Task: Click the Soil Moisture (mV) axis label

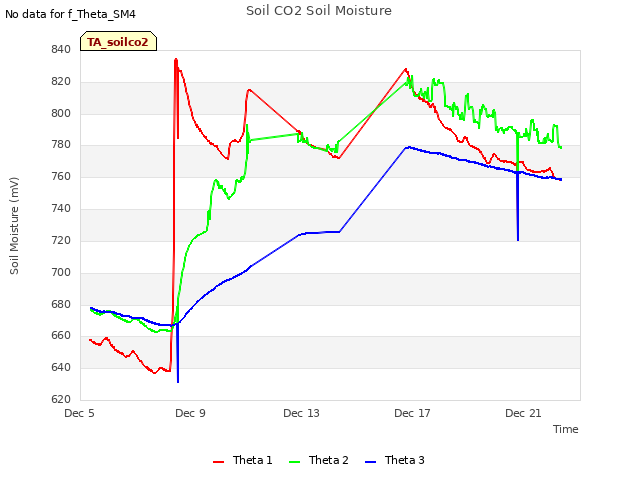Action: pos(14,226)
